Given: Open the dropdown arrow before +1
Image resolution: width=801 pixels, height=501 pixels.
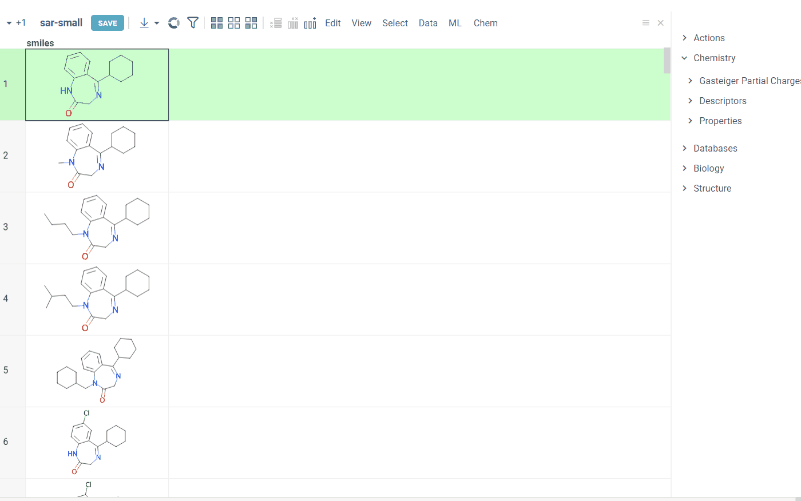Looking at the screenshot, I should click(9, 23).
